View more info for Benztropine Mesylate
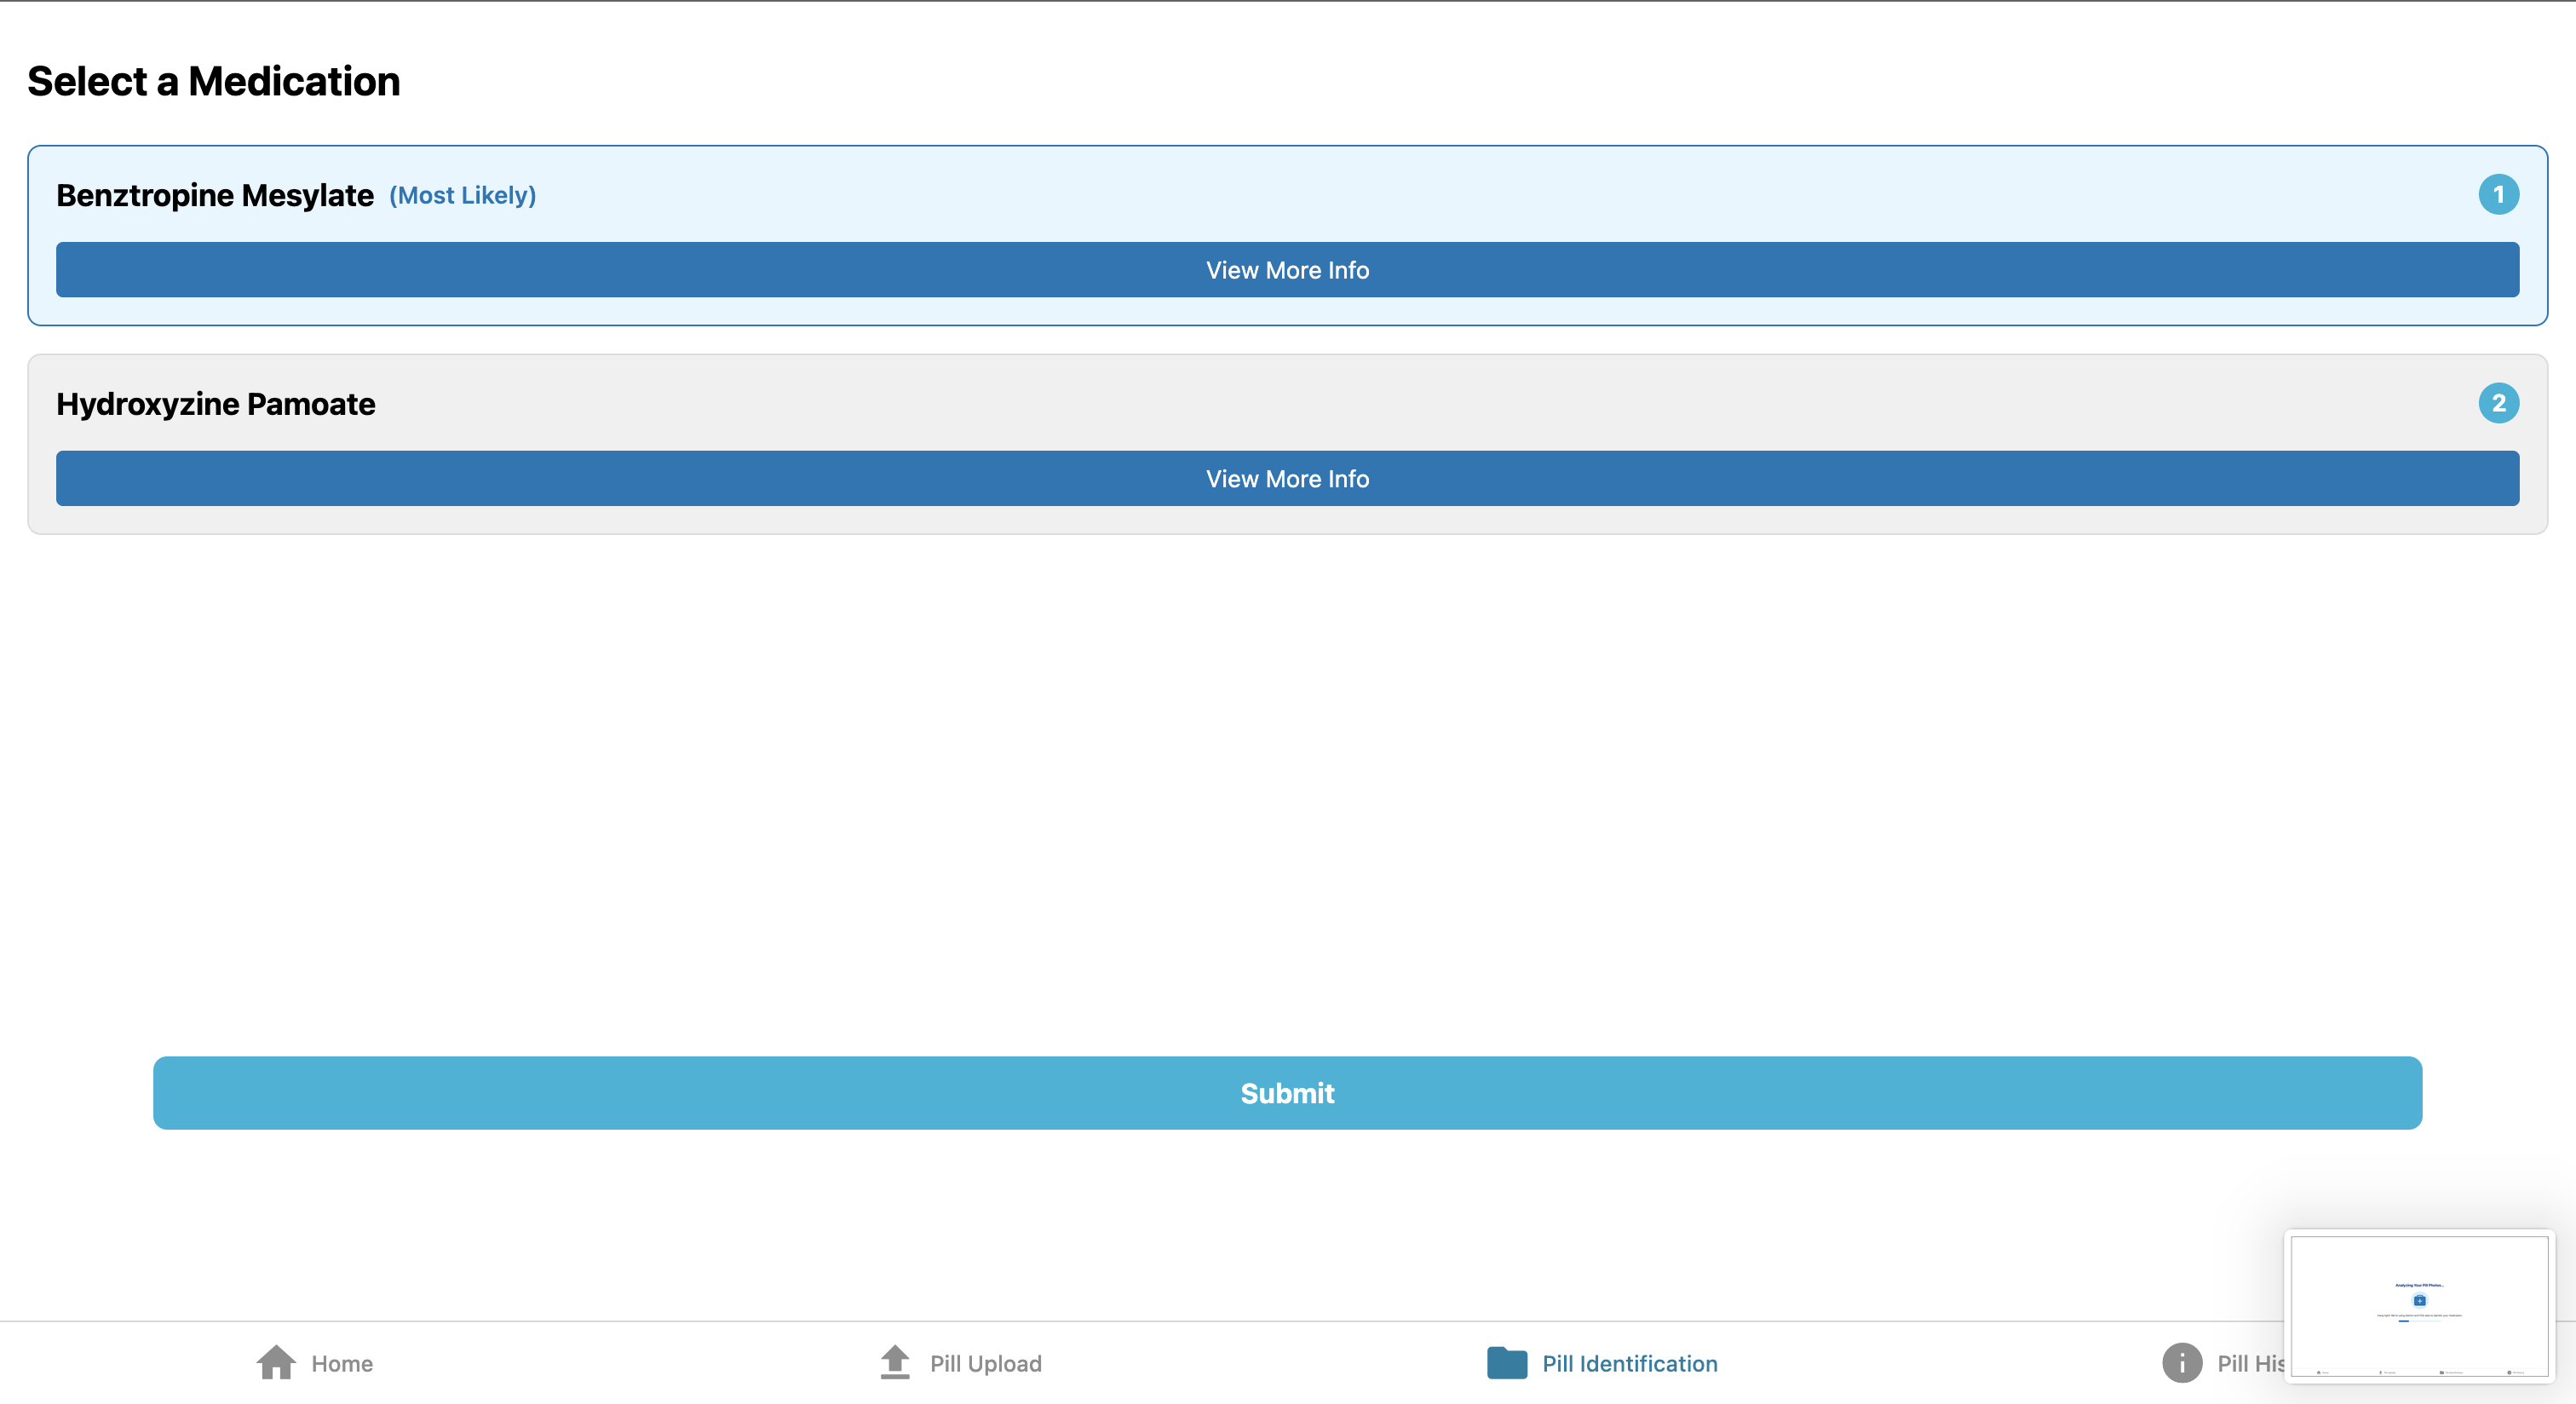The image size is (2576, 1404). (1287, 270)
